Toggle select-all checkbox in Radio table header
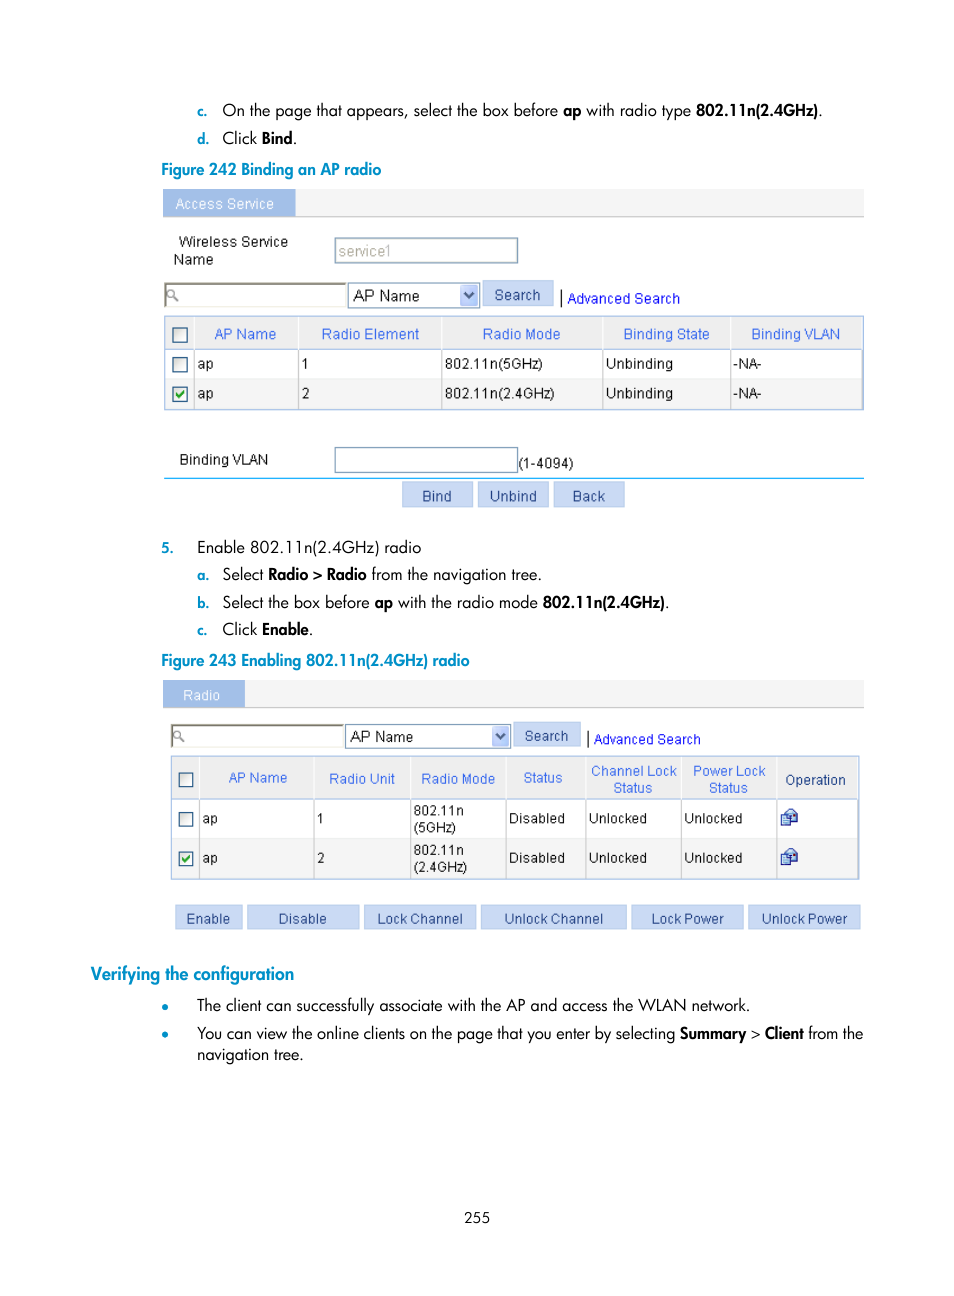954x1296 pixels. pyautogui.click(x=186, y=779)
